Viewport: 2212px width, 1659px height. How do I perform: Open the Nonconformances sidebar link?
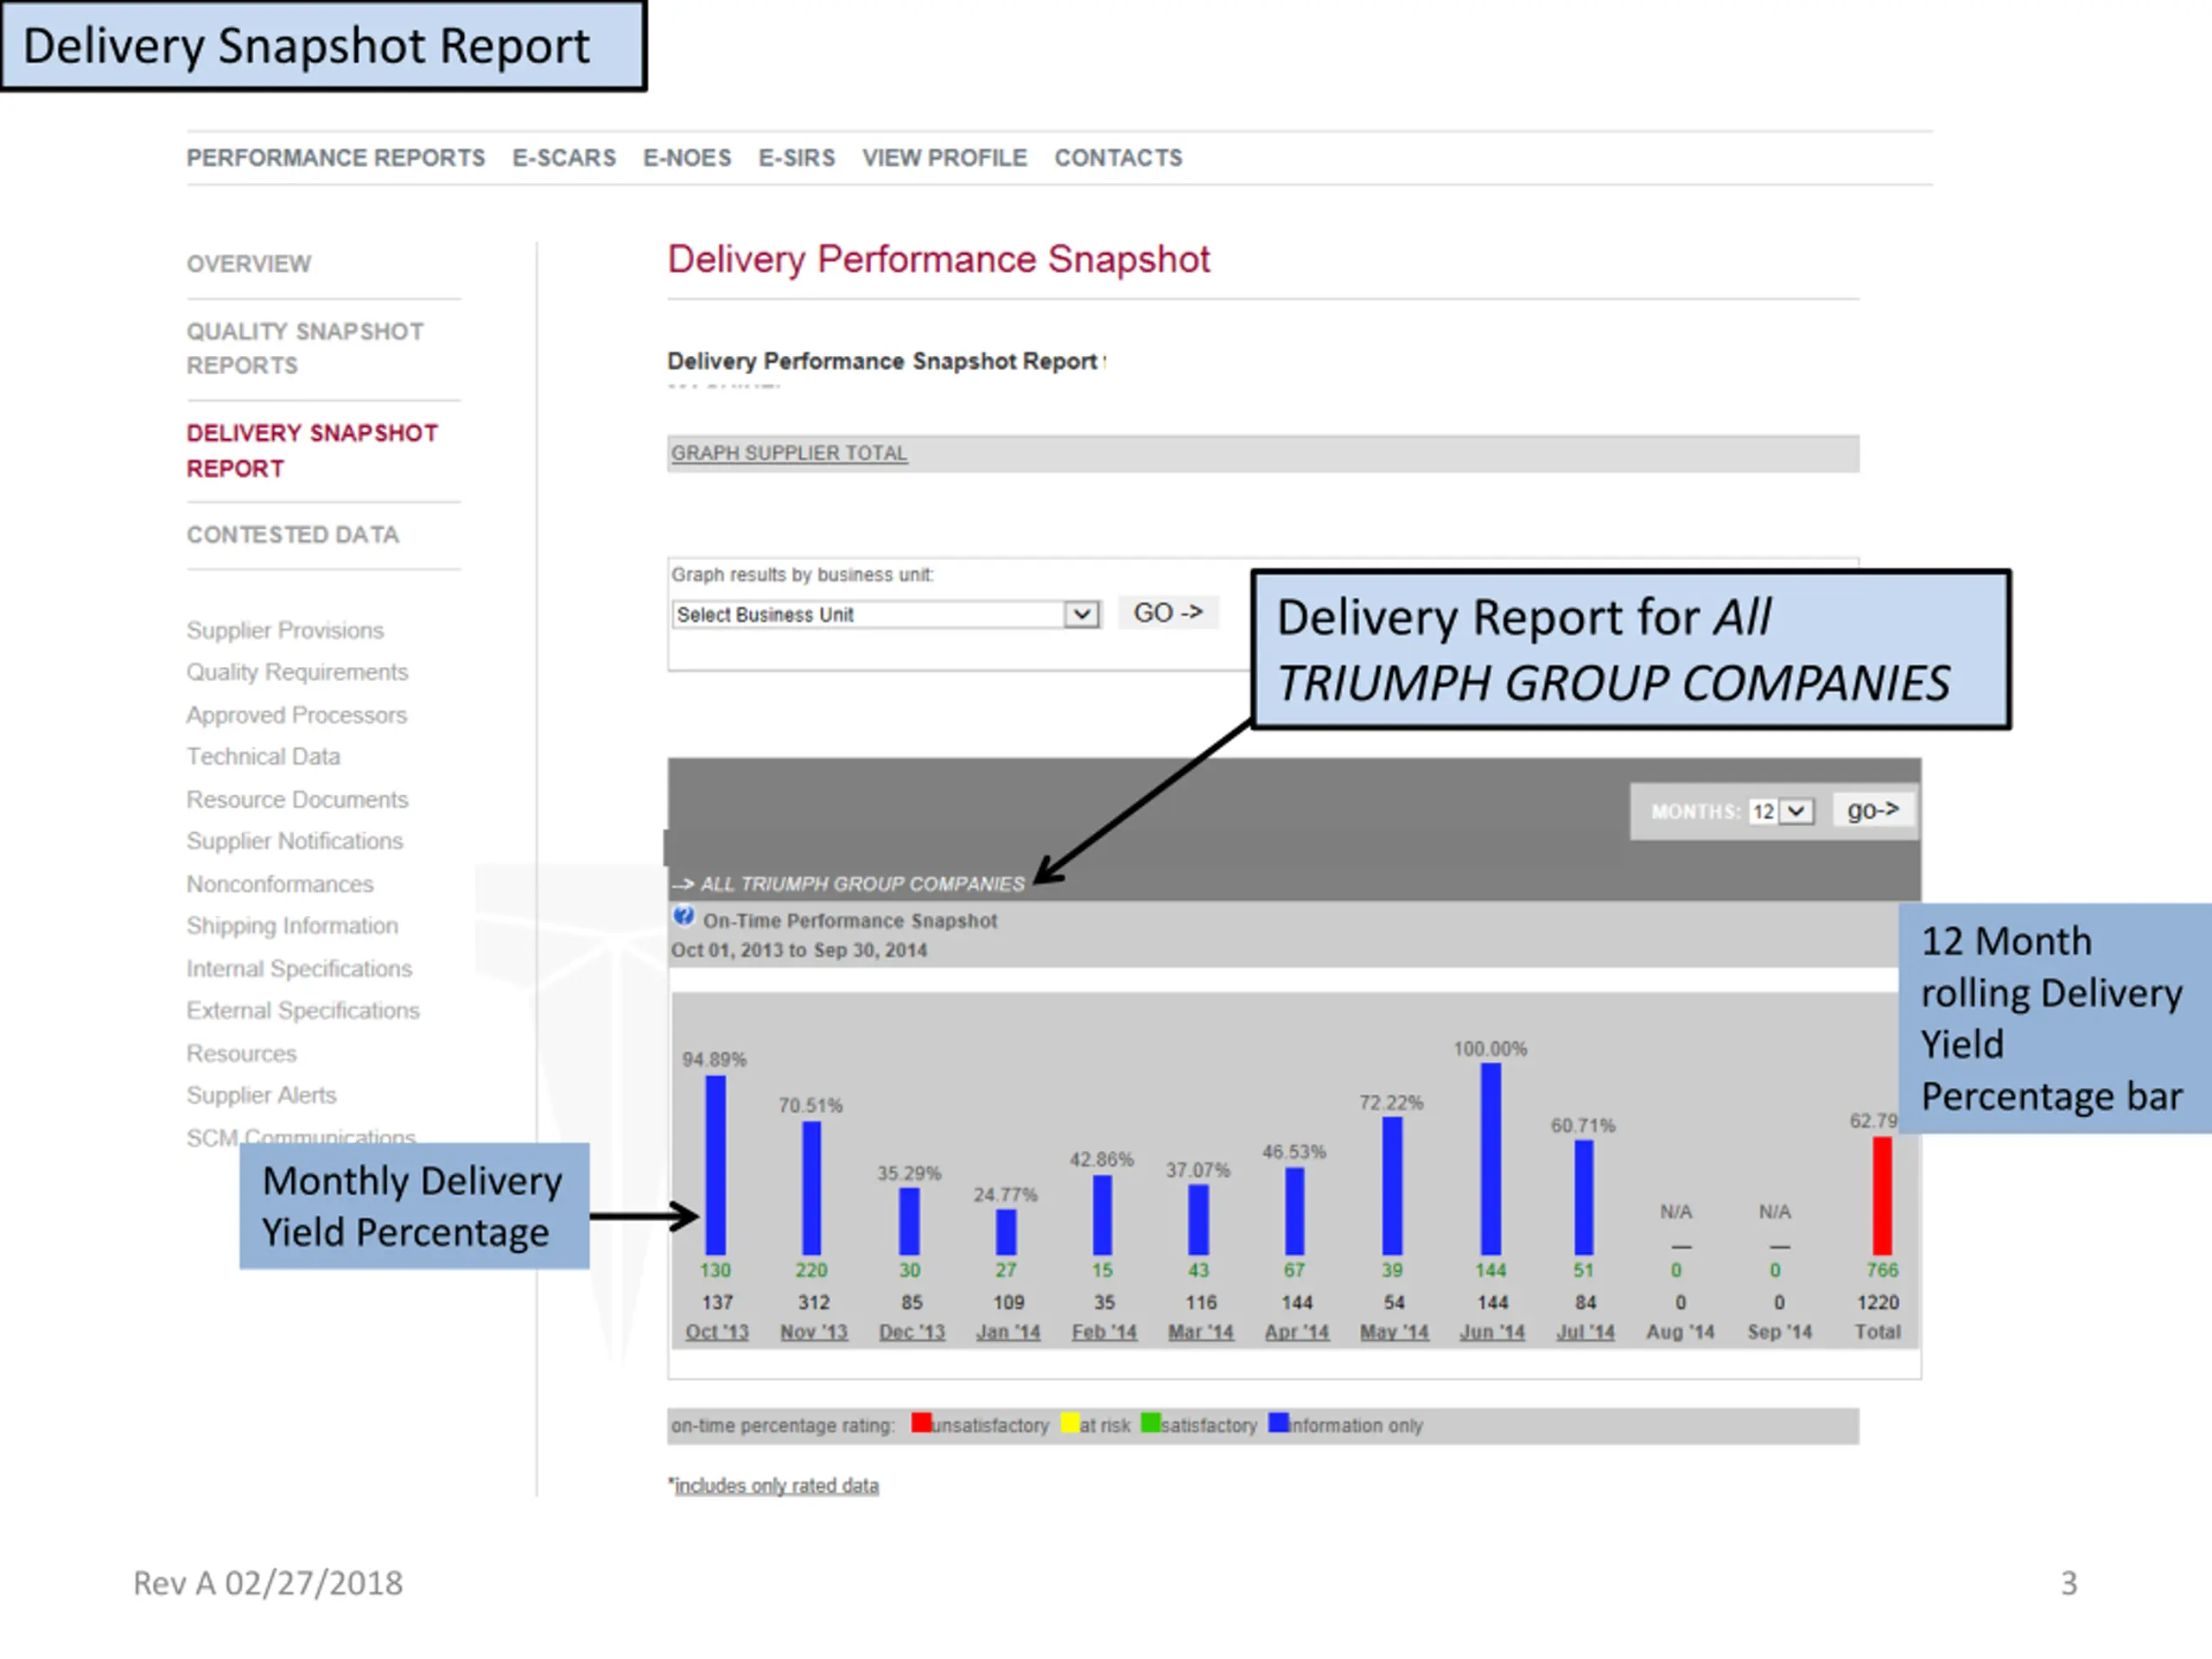click(279, 884)
